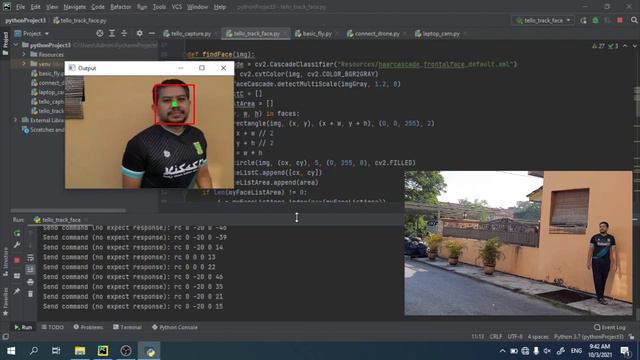Open File Explorer from taskbar

(x=80, y=351)
